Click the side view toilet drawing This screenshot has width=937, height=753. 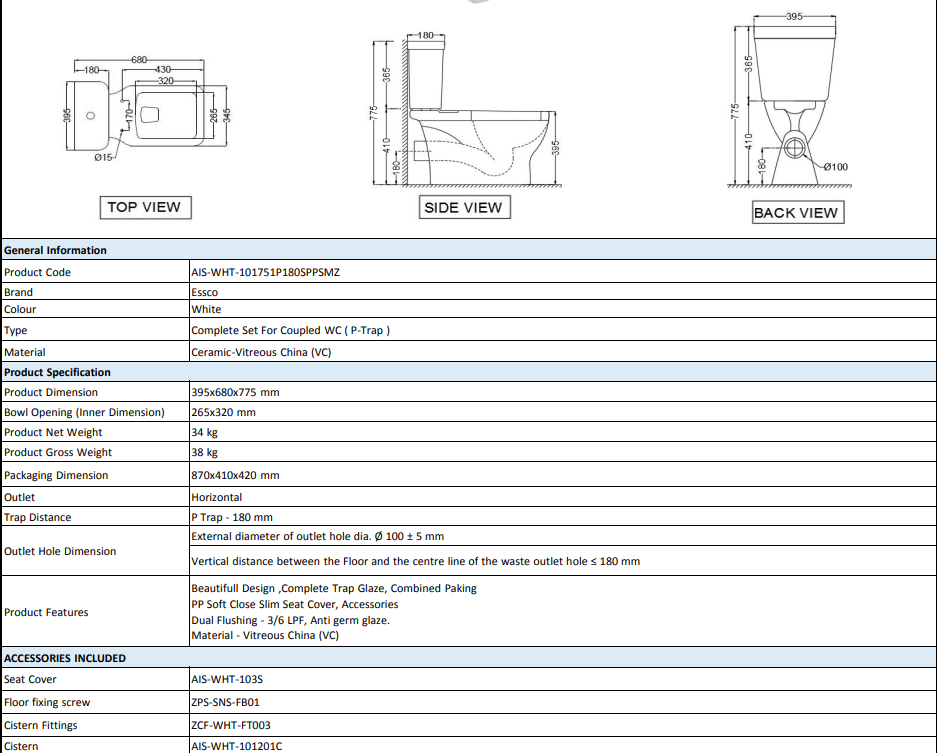[x=466, y=110]
